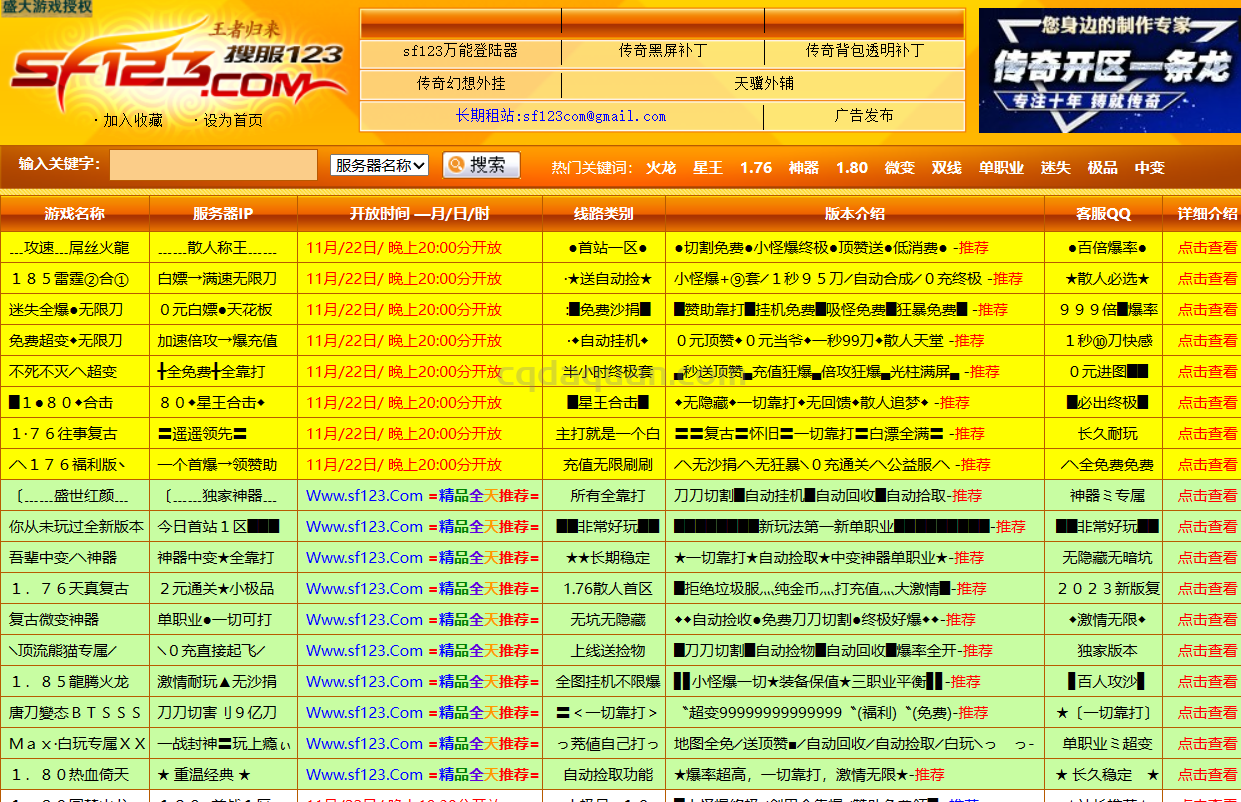
Task: Select hot keyword 双线
Action: pos(947,168)
